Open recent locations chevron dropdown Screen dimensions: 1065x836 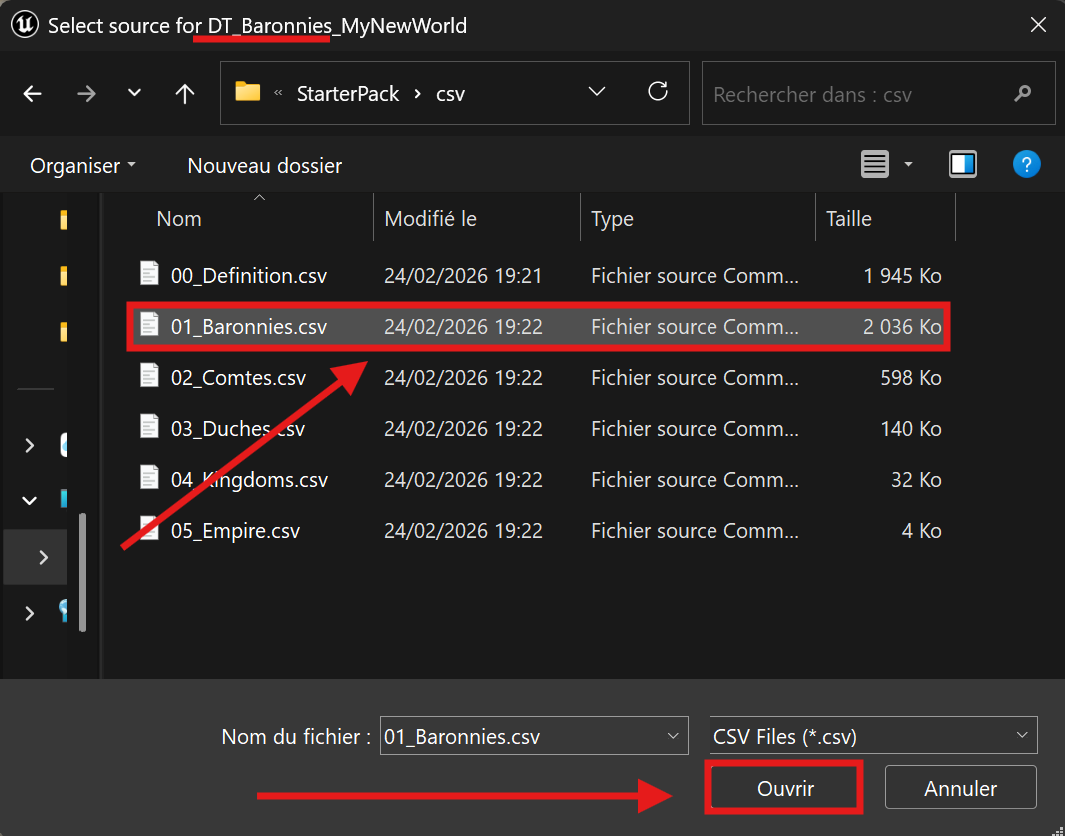(x=134, y=92)
